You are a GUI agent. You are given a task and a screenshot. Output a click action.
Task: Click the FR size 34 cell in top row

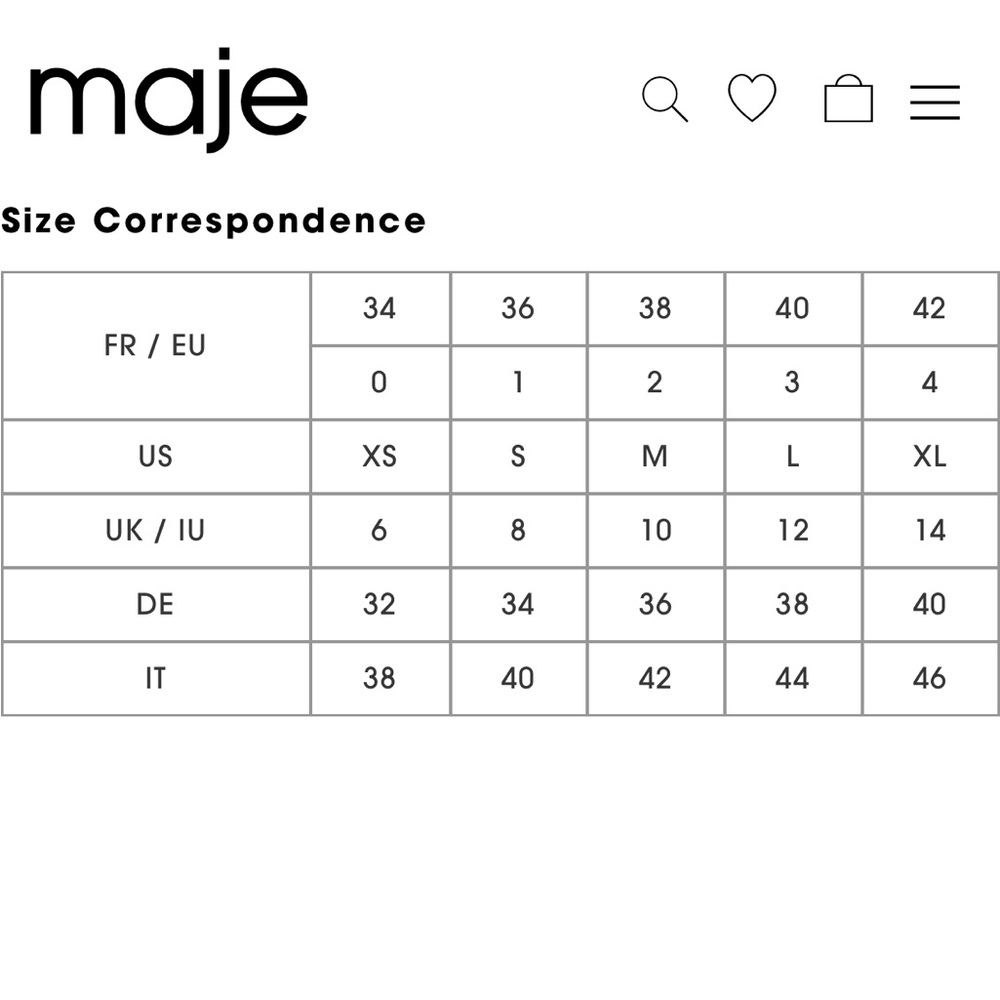[x=379, y=309]
